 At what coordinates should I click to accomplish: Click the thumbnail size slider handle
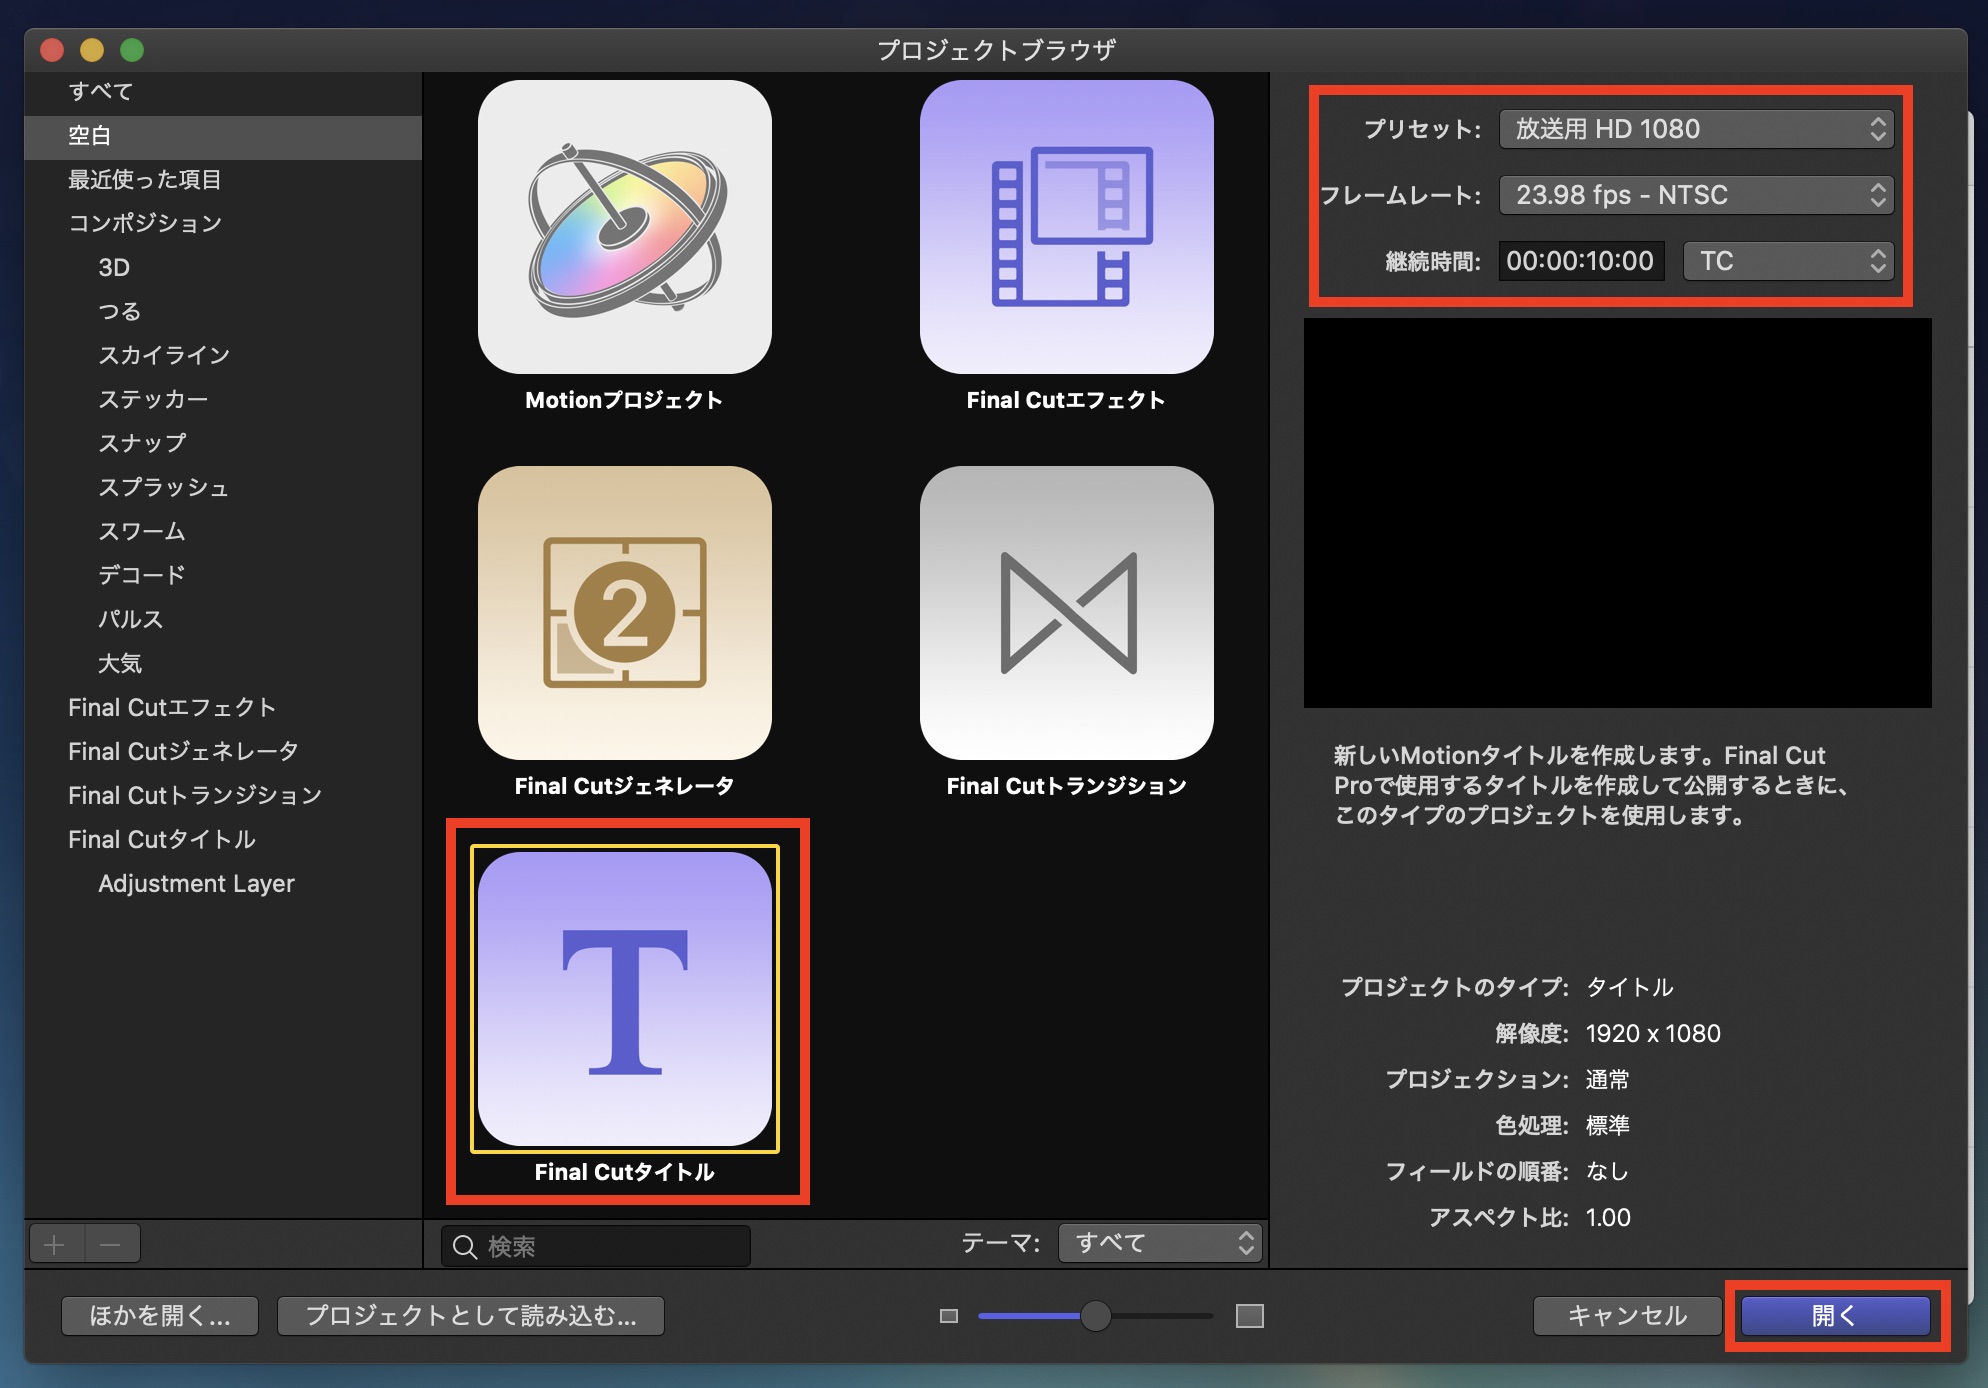pyautogui.click(x=1096, y=1316)
